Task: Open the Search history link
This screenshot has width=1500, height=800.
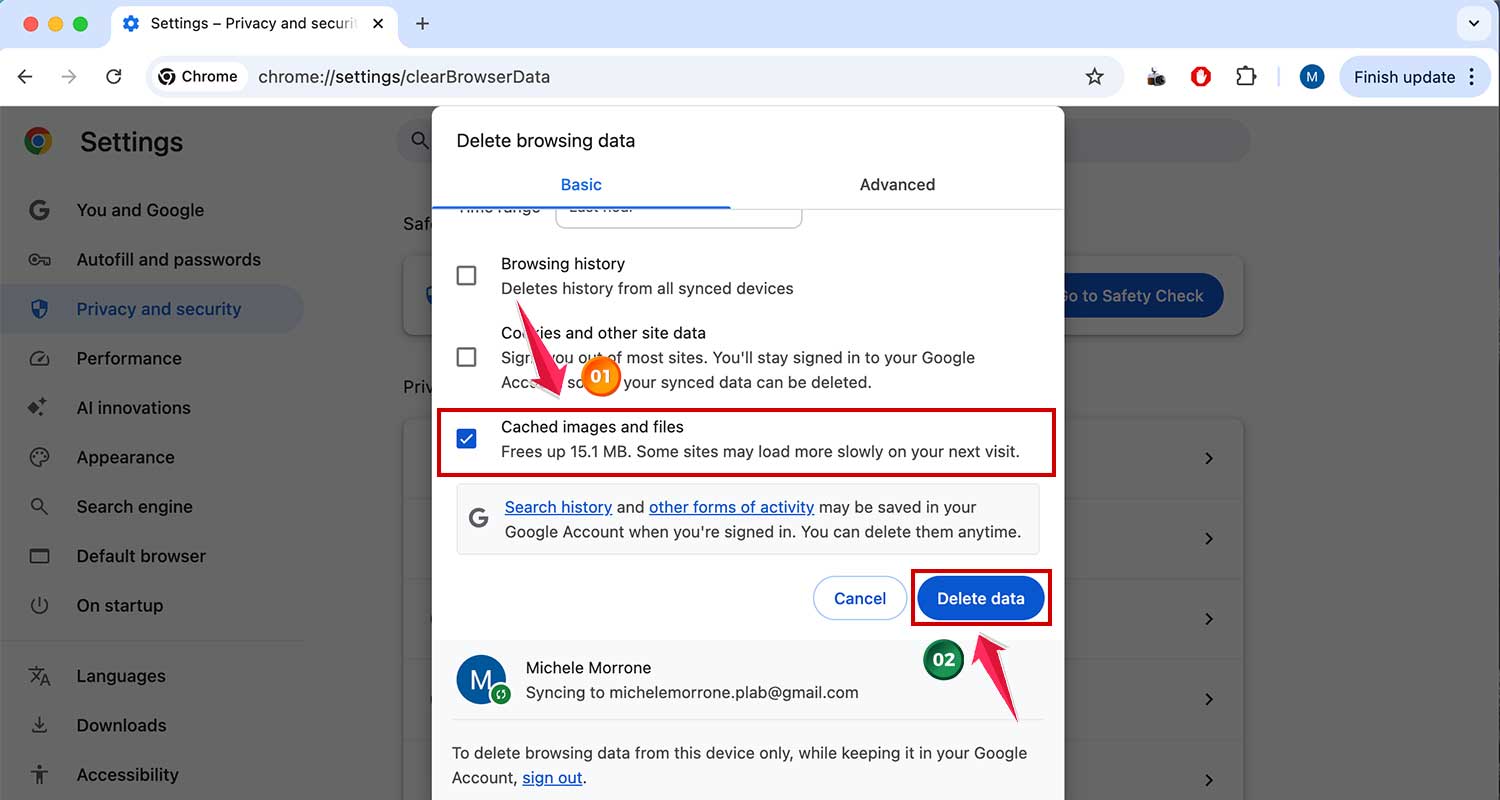Action: point(558,507)
